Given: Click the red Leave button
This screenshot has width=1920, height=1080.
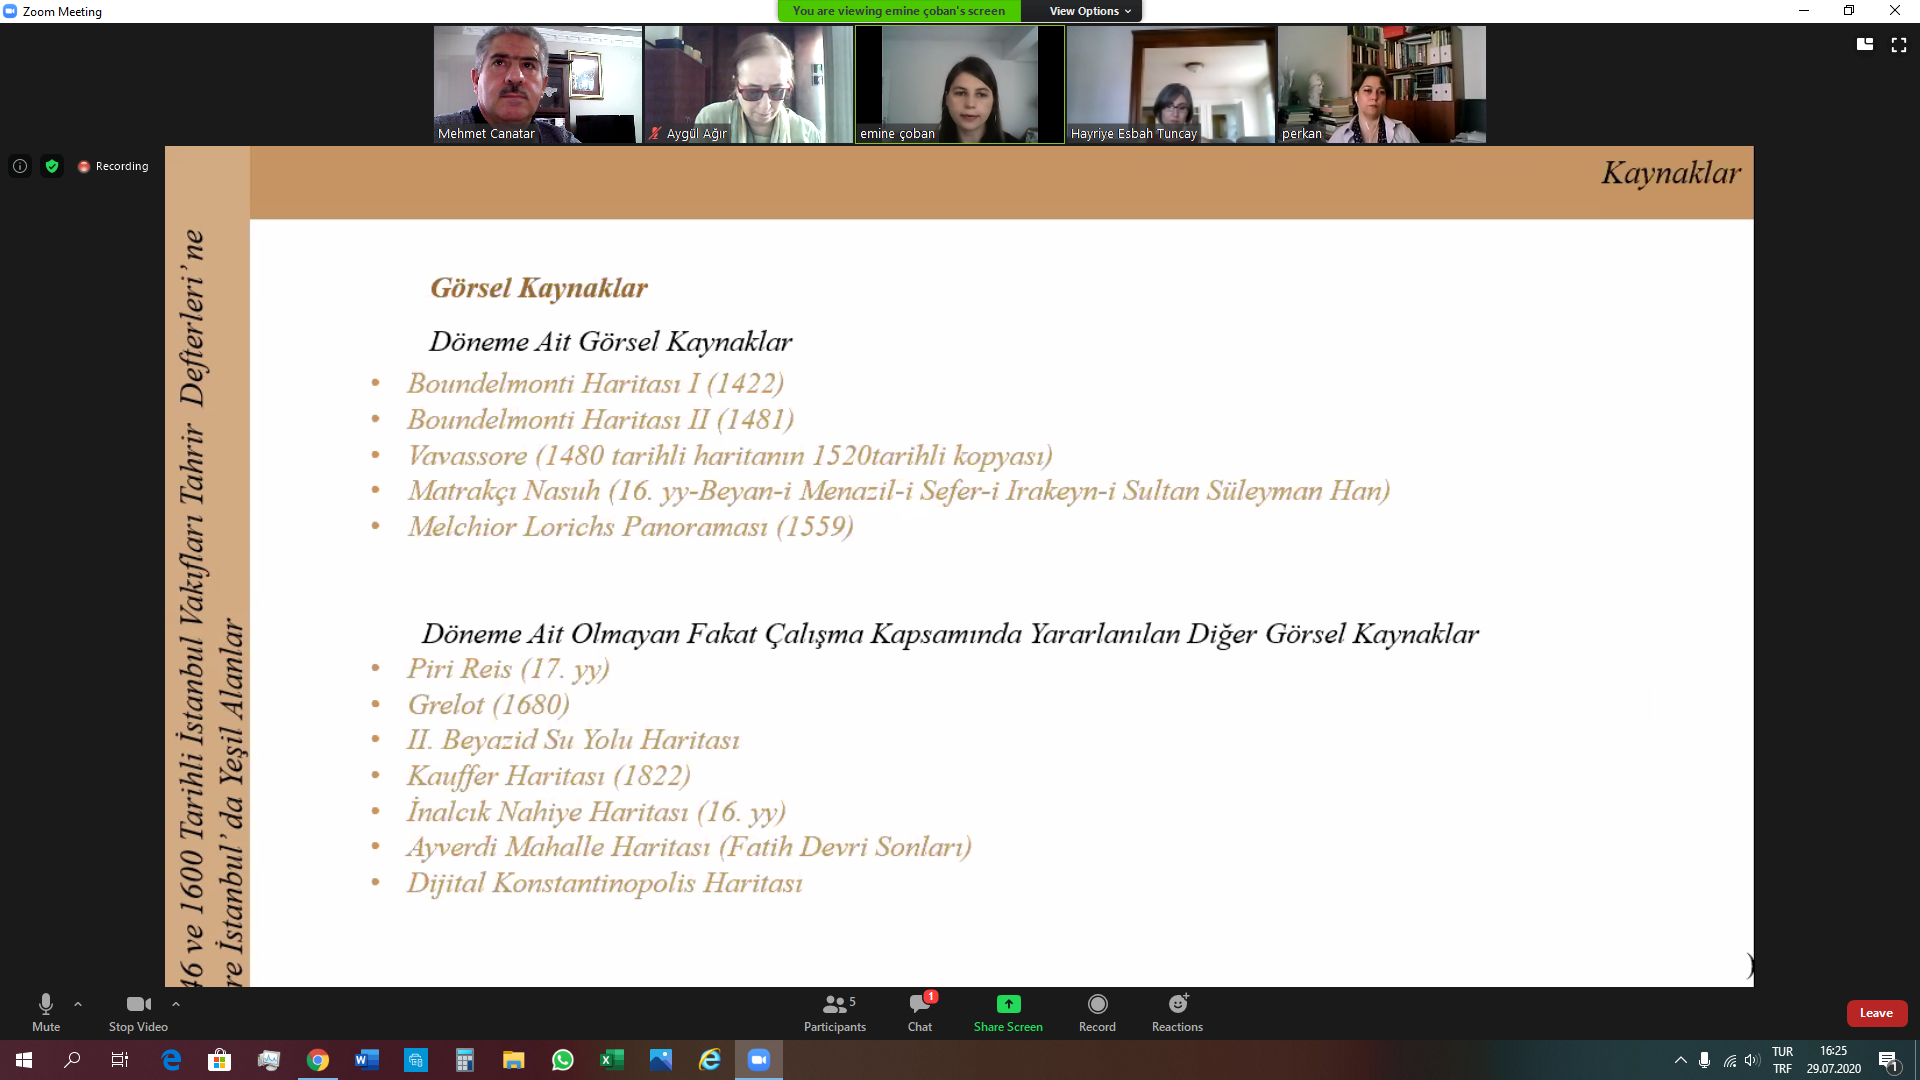Looking at the screenshot, I should point(1876,1013).
